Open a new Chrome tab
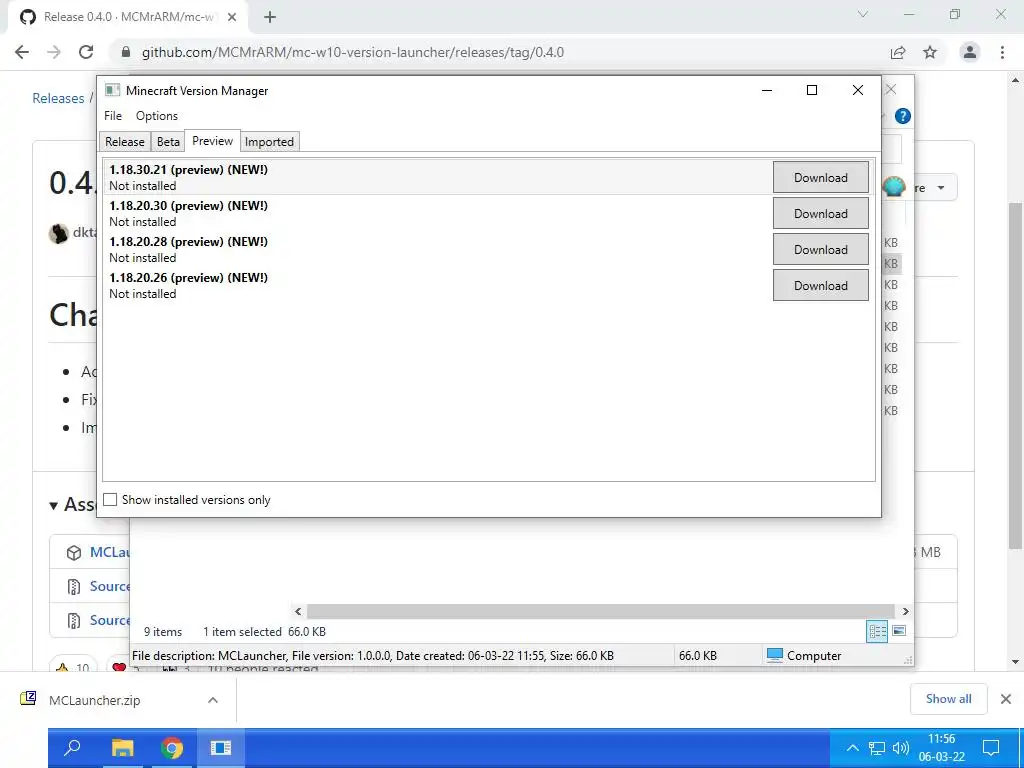This screenshot has width=1024, height=768. point(270,17)
